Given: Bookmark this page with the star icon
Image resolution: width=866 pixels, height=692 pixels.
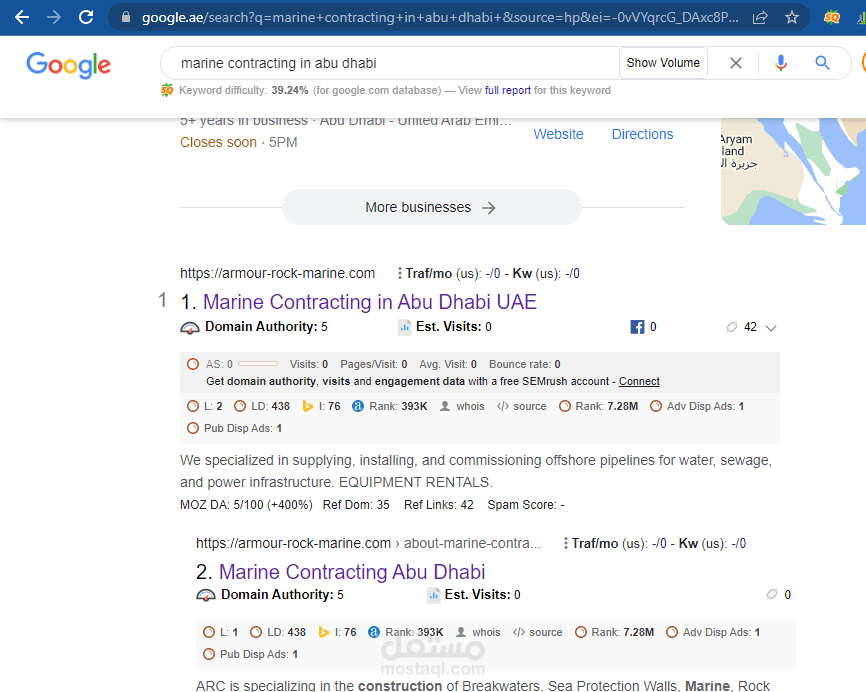Looking at the screenshot, I should coord(792,18).
